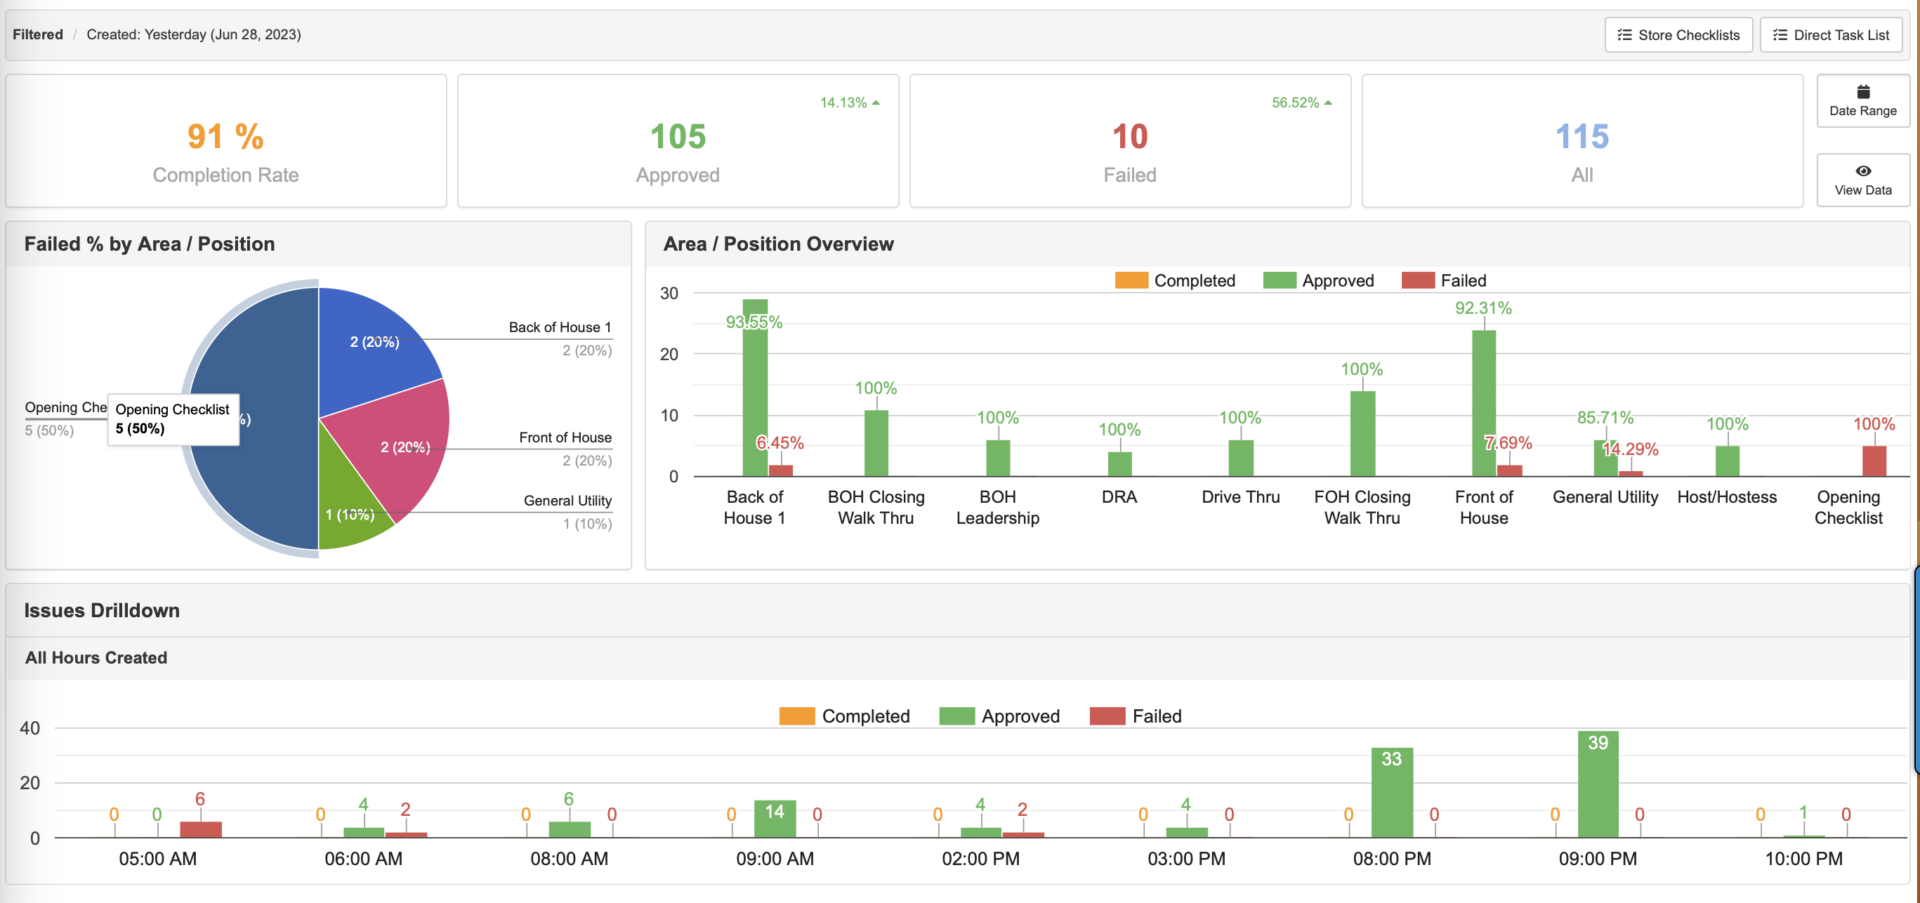Select the 115 All summary card
The image size is (1920, 903).
(1582, 142)
